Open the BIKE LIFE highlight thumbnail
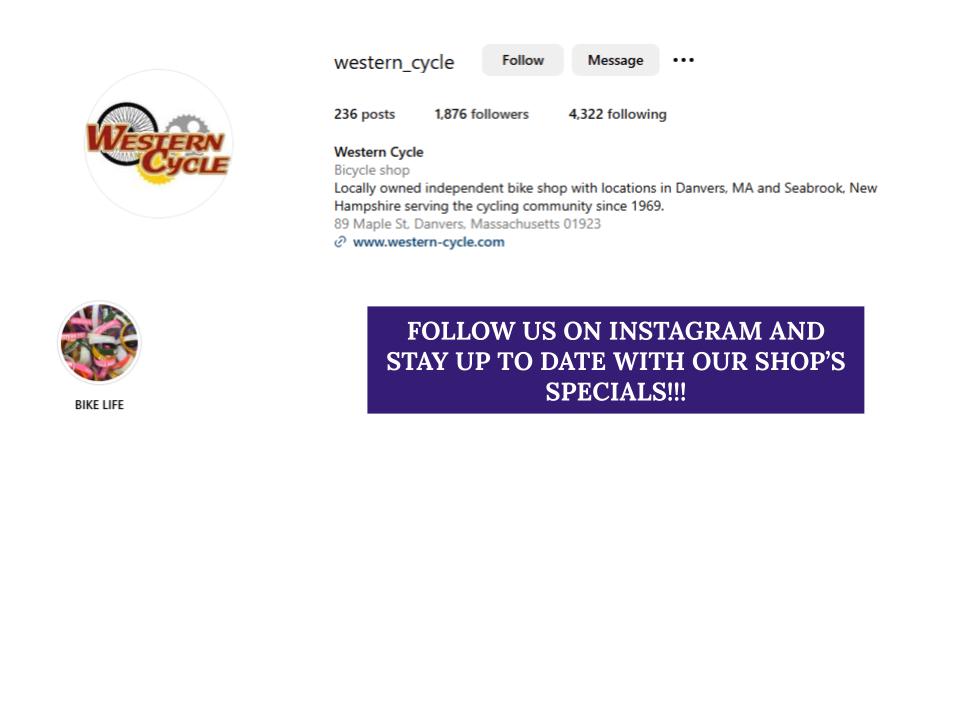The image size is (960, 720). pos(99,343)
